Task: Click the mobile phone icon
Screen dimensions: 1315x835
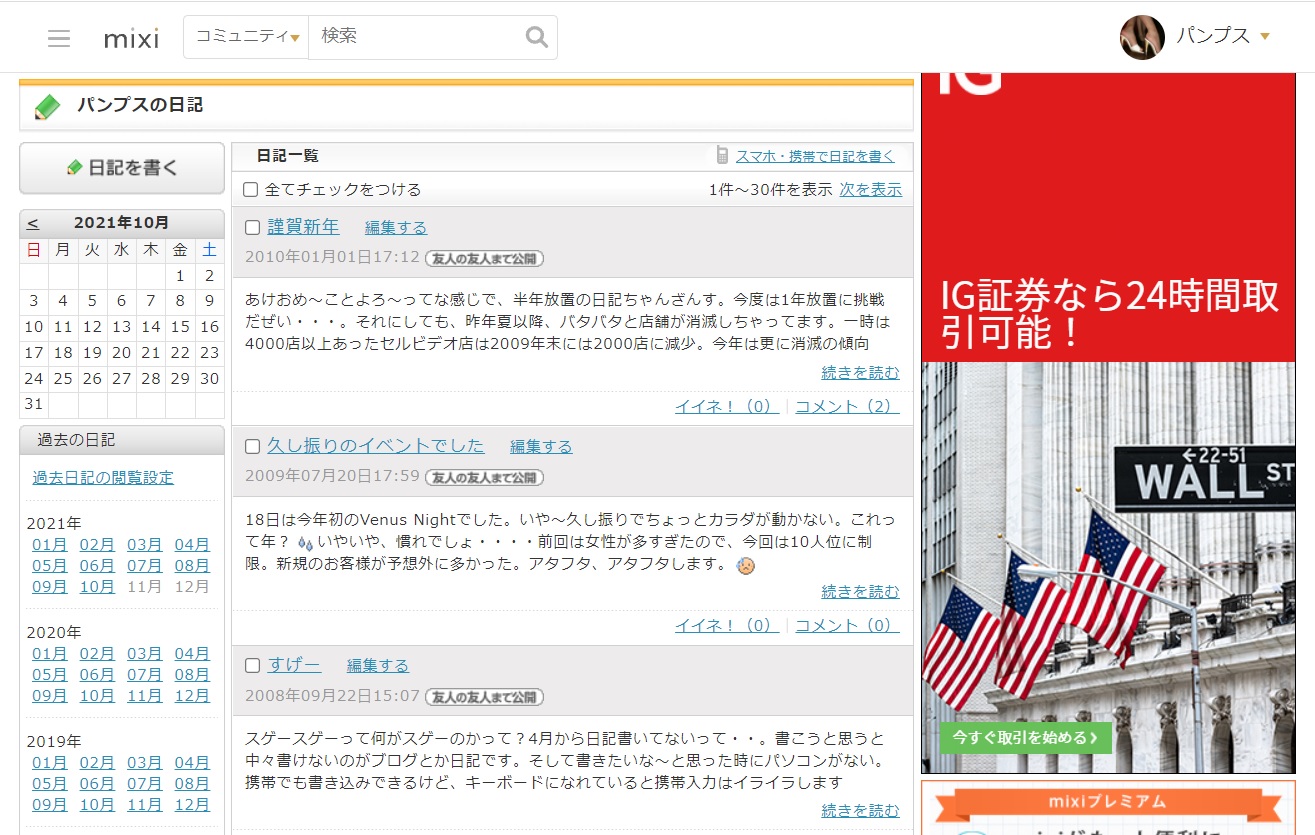Action: point(722,156)
